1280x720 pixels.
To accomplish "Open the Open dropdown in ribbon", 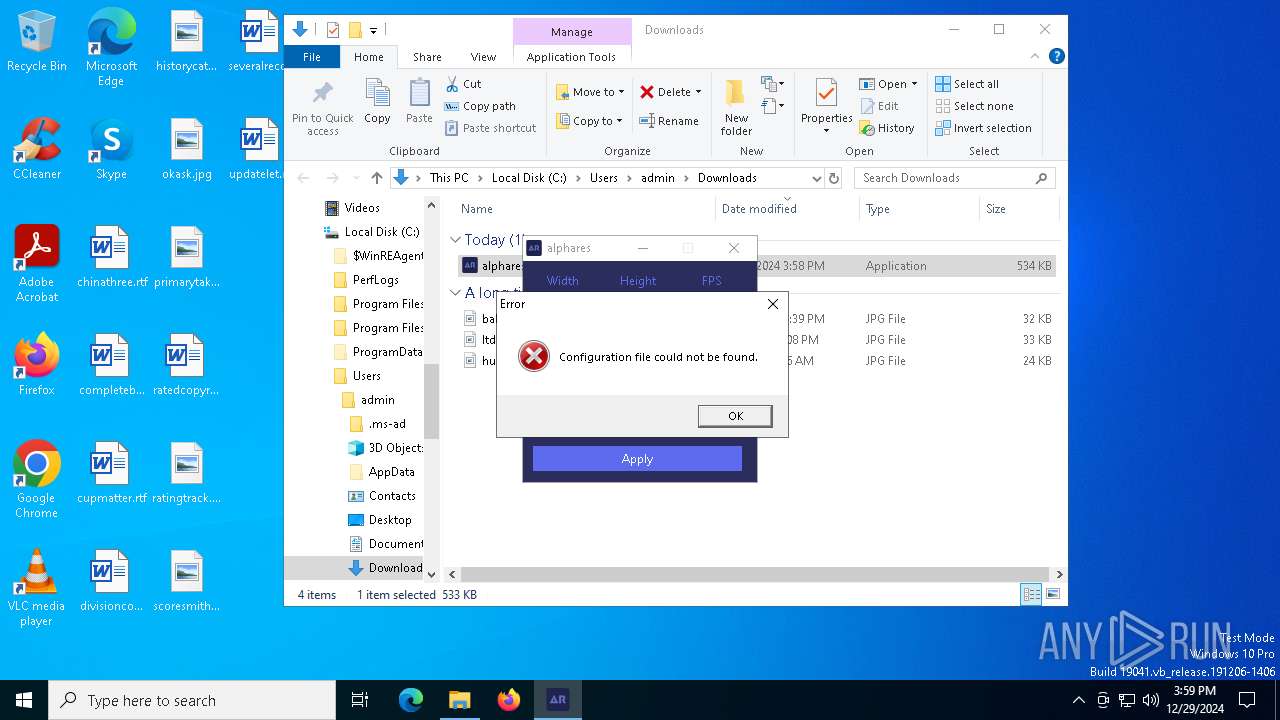I will tap(888, 84).
